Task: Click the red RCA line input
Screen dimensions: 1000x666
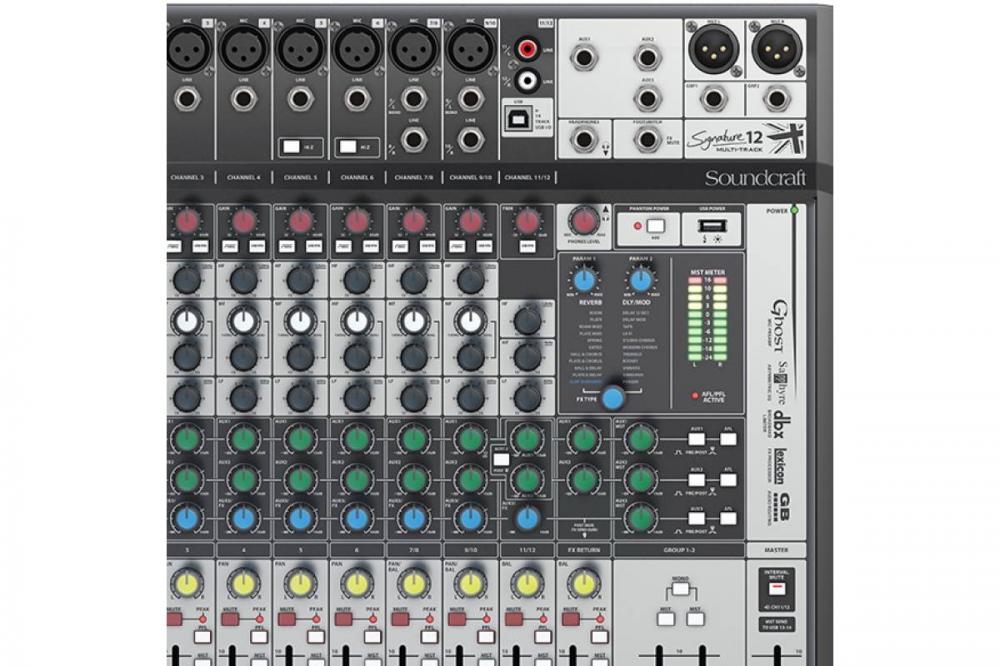Action: coord(526,46)
